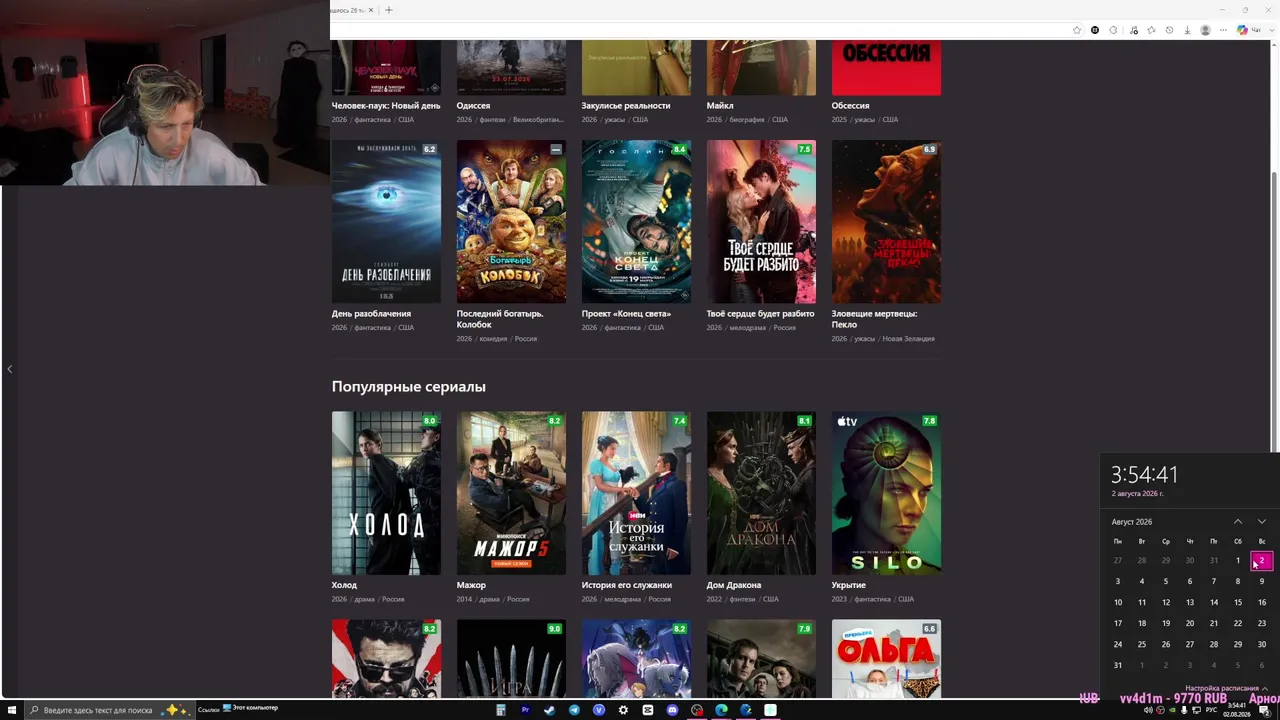This screenshot has width=1280, height=720.
Task: Open a new browser tab
Action: (389, 10)
